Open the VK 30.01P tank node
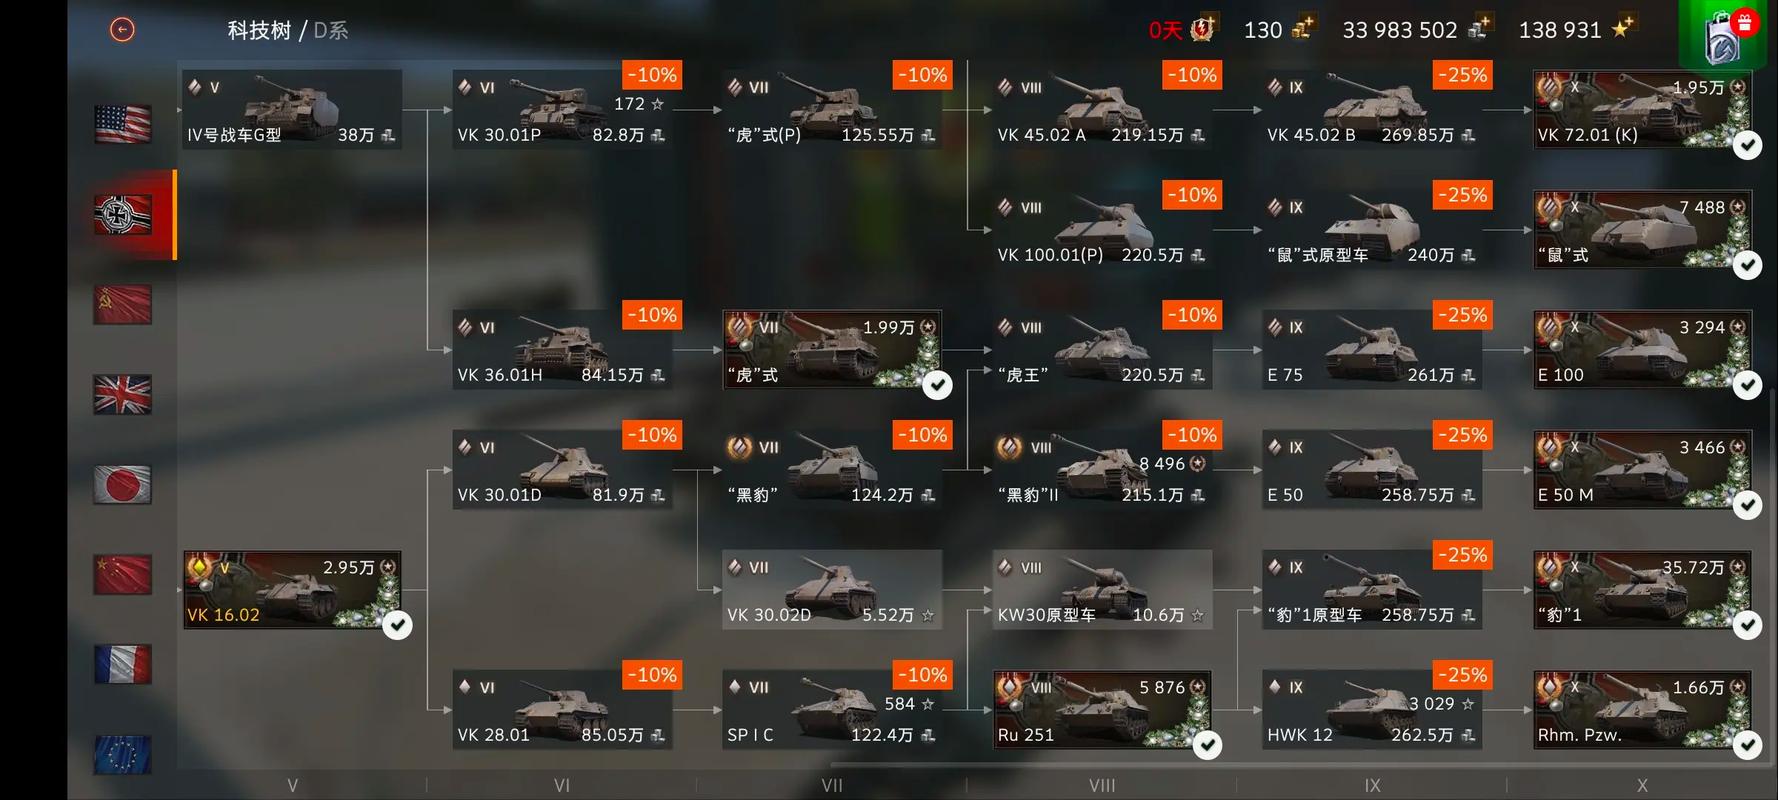This screenshot has width=1778, height=800. click(x=562, y=109)
